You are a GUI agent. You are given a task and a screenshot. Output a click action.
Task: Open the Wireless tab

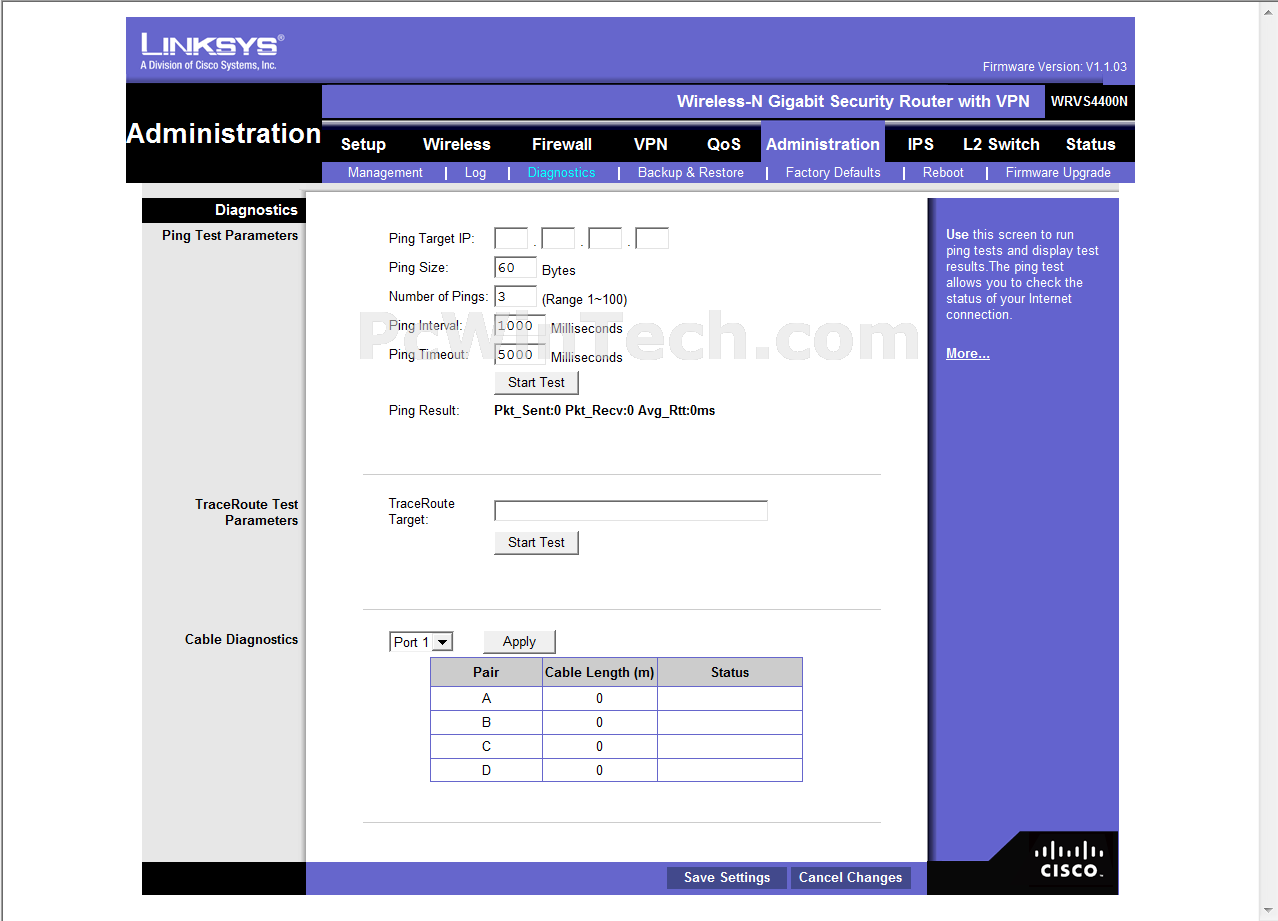coord(457,144)
